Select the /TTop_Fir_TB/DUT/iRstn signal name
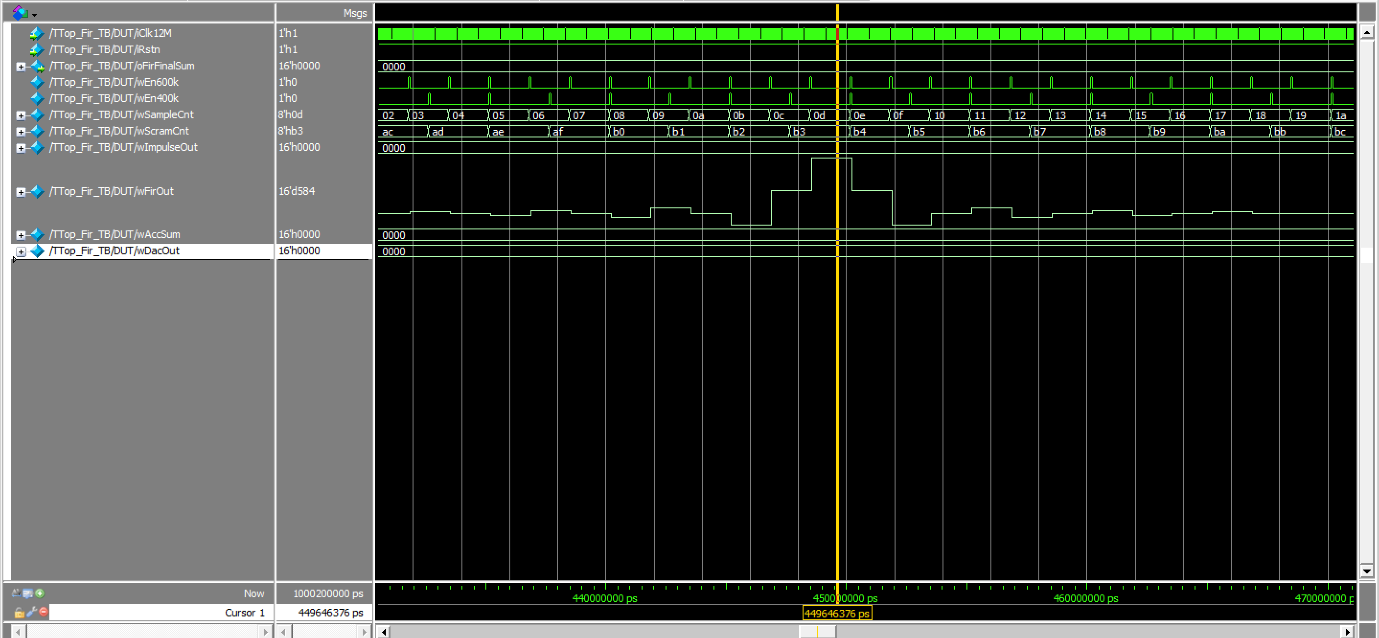 tap(104, 49)
